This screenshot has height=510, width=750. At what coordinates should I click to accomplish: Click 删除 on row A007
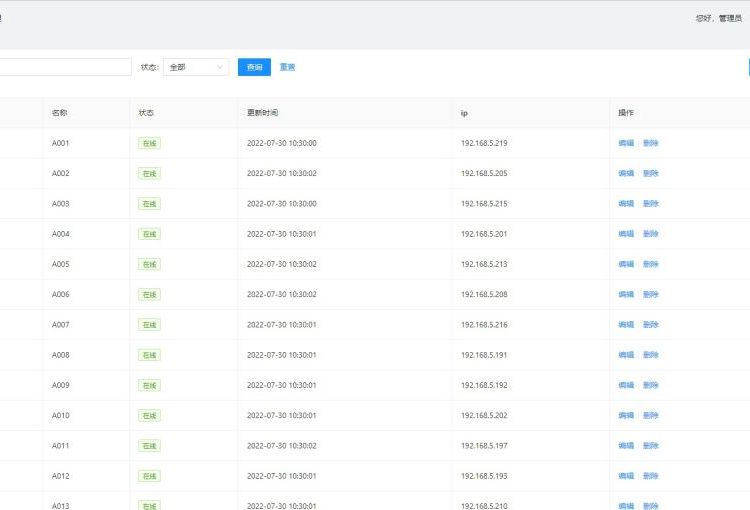pos(651,324)
